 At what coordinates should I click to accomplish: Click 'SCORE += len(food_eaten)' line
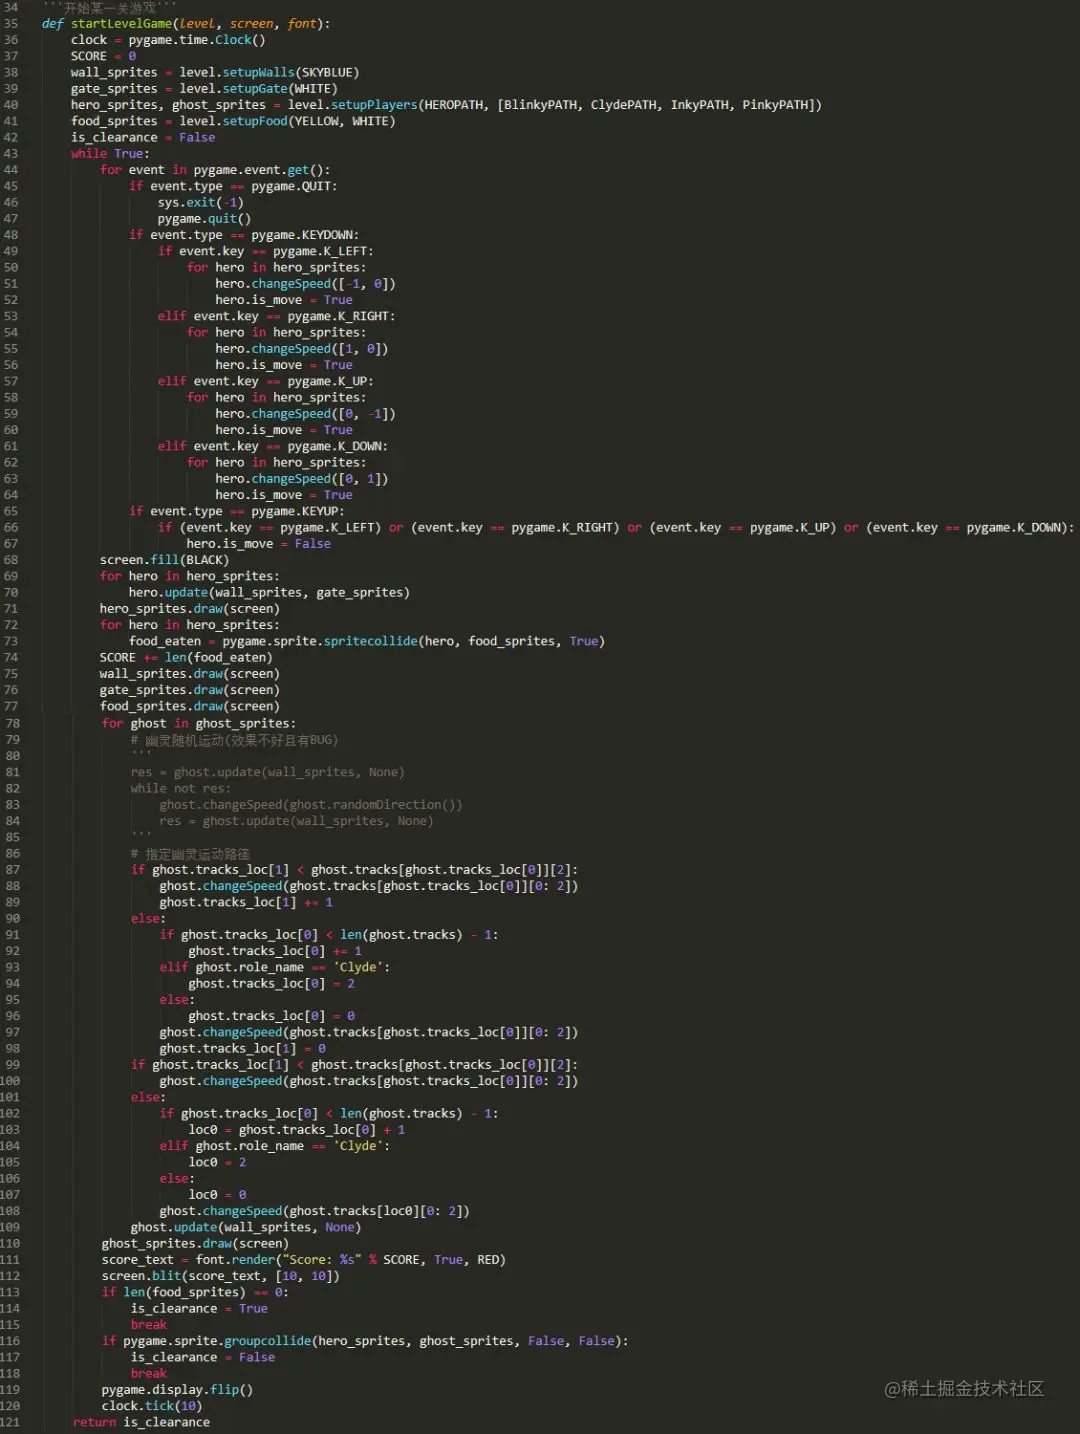click(x=186, y=658)
